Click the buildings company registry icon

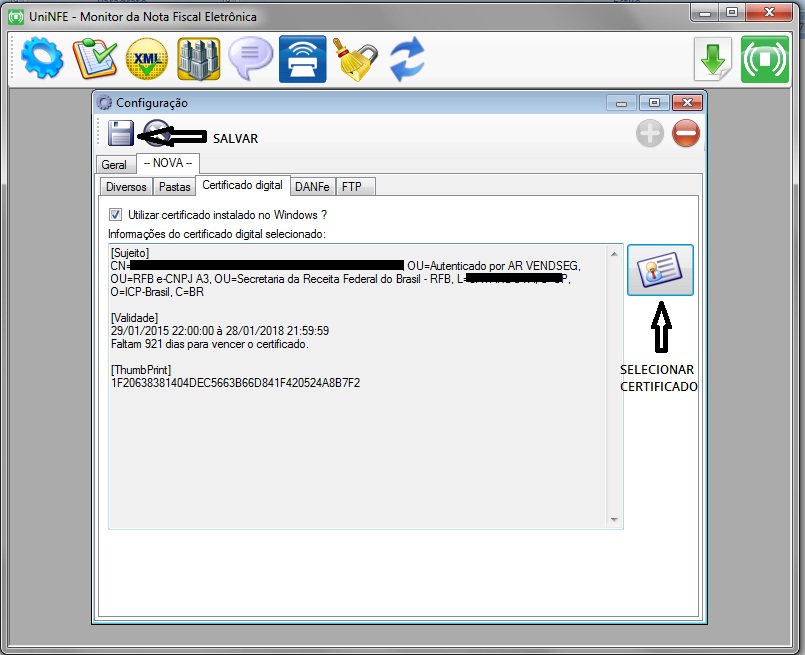point(199,59)
